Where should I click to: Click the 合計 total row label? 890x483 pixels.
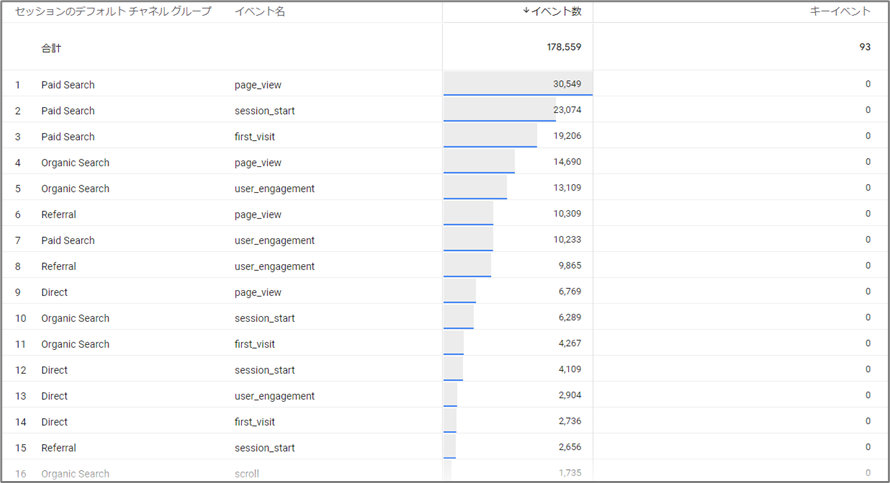[51, 47]
